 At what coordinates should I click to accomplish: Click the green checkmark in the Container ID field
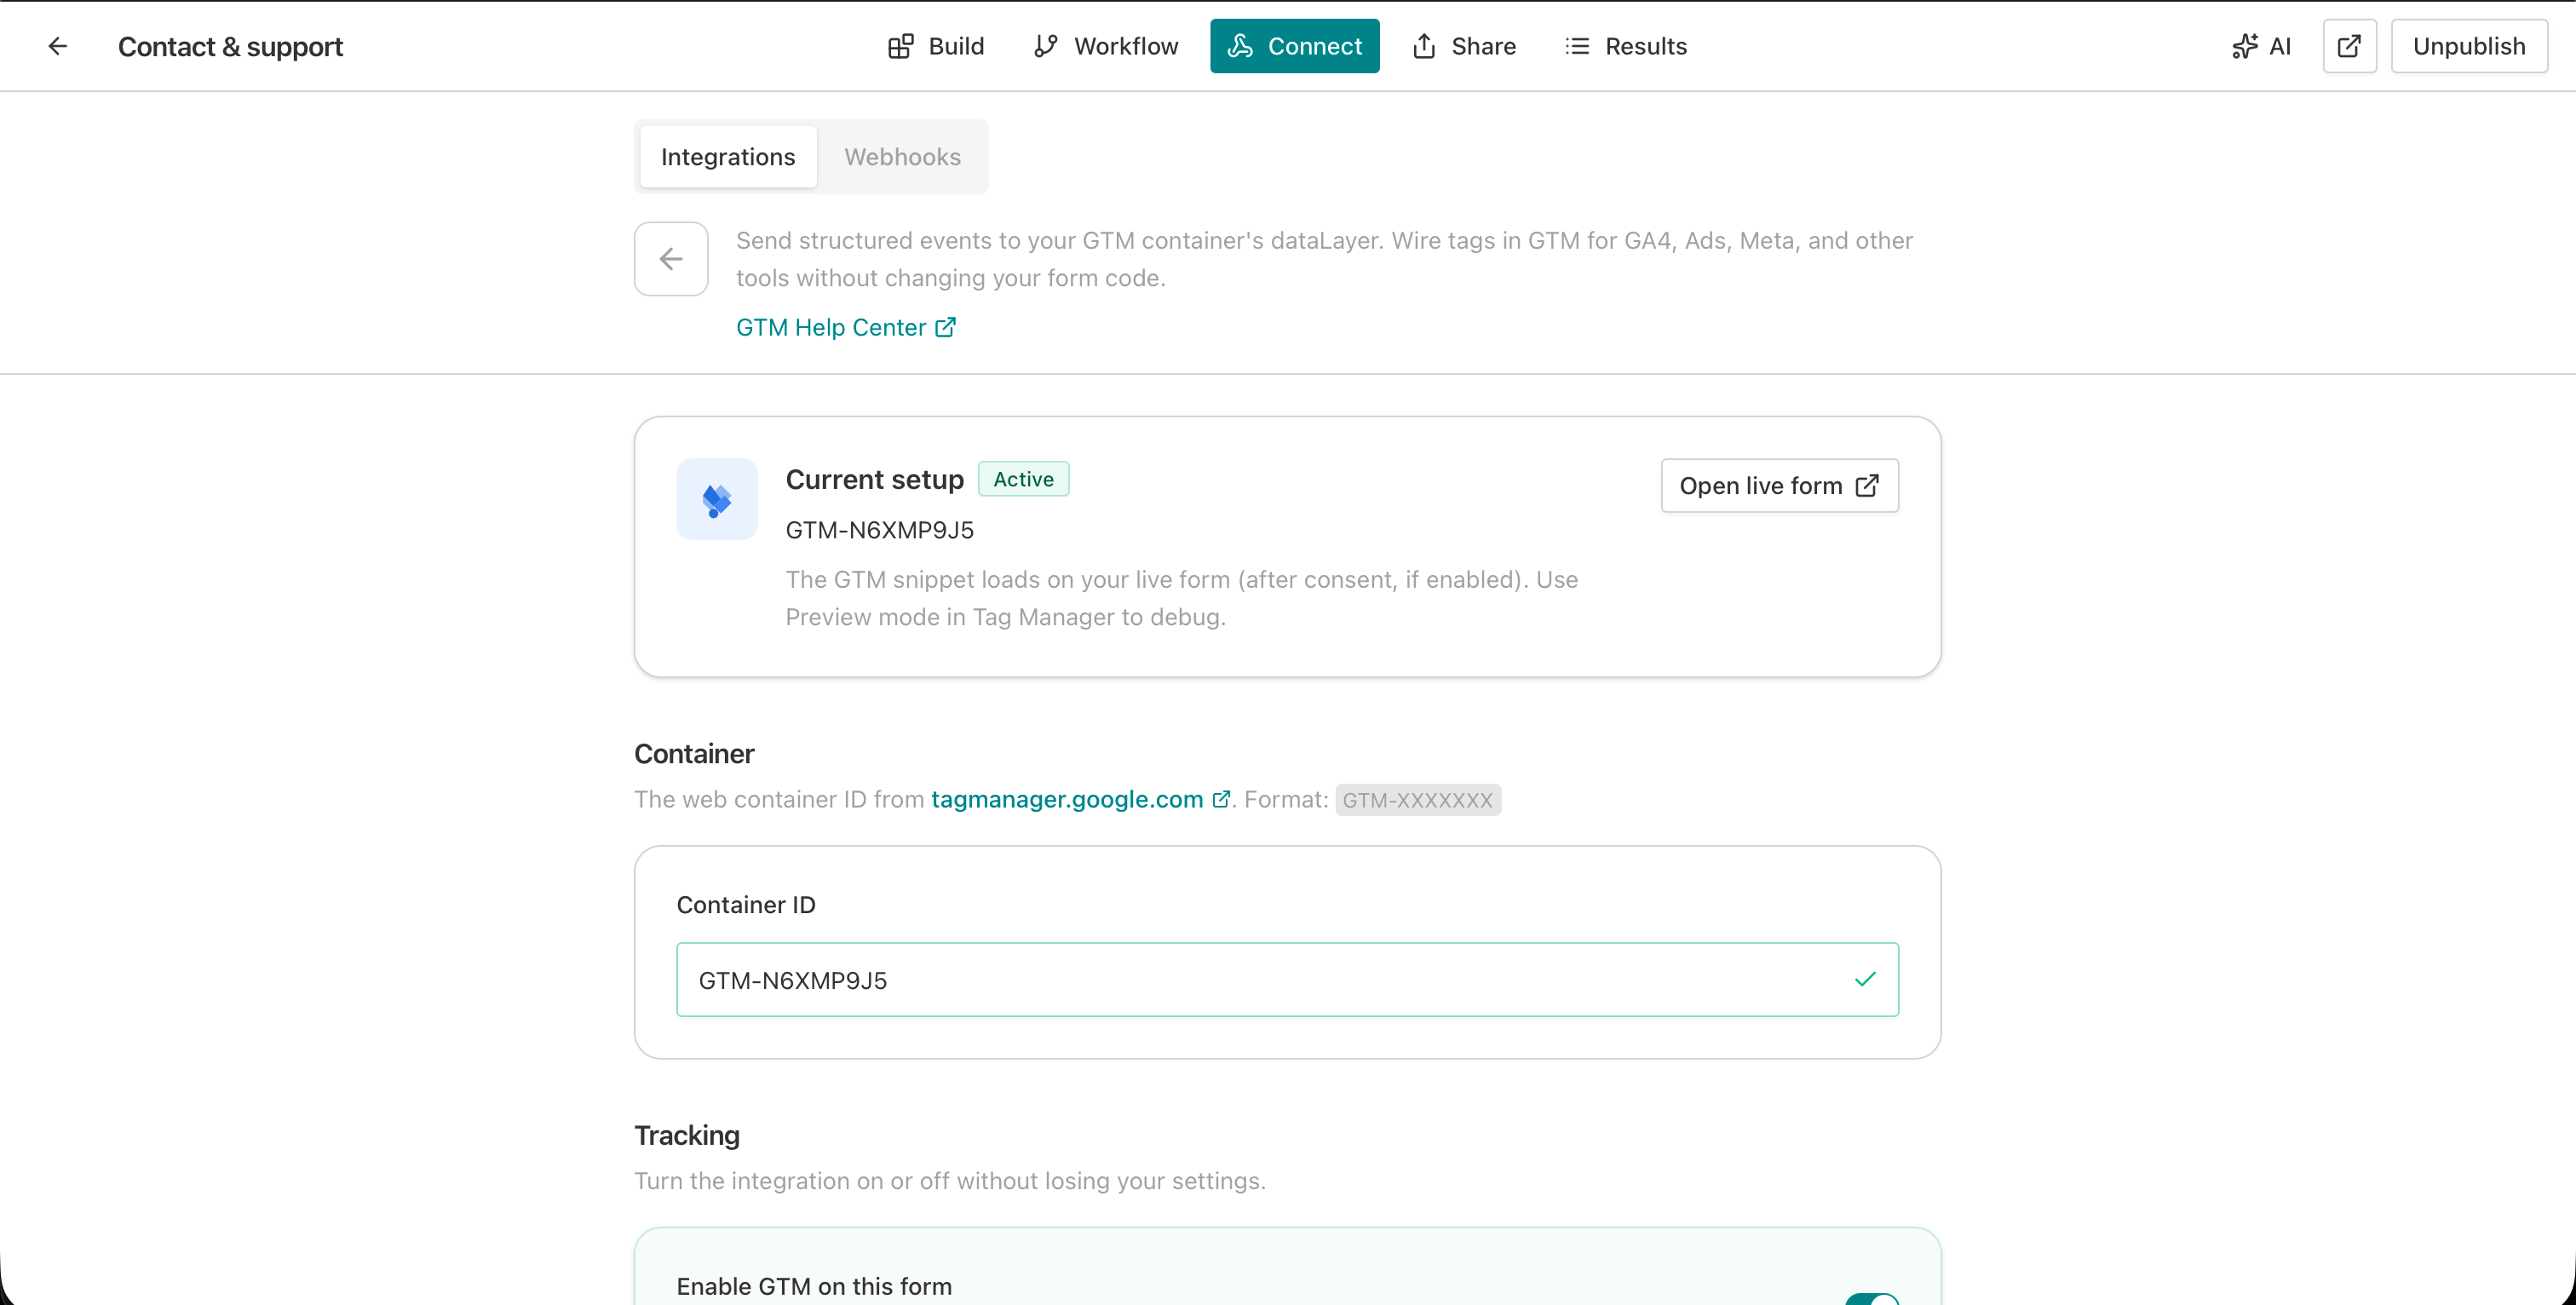click(1864, 980)
